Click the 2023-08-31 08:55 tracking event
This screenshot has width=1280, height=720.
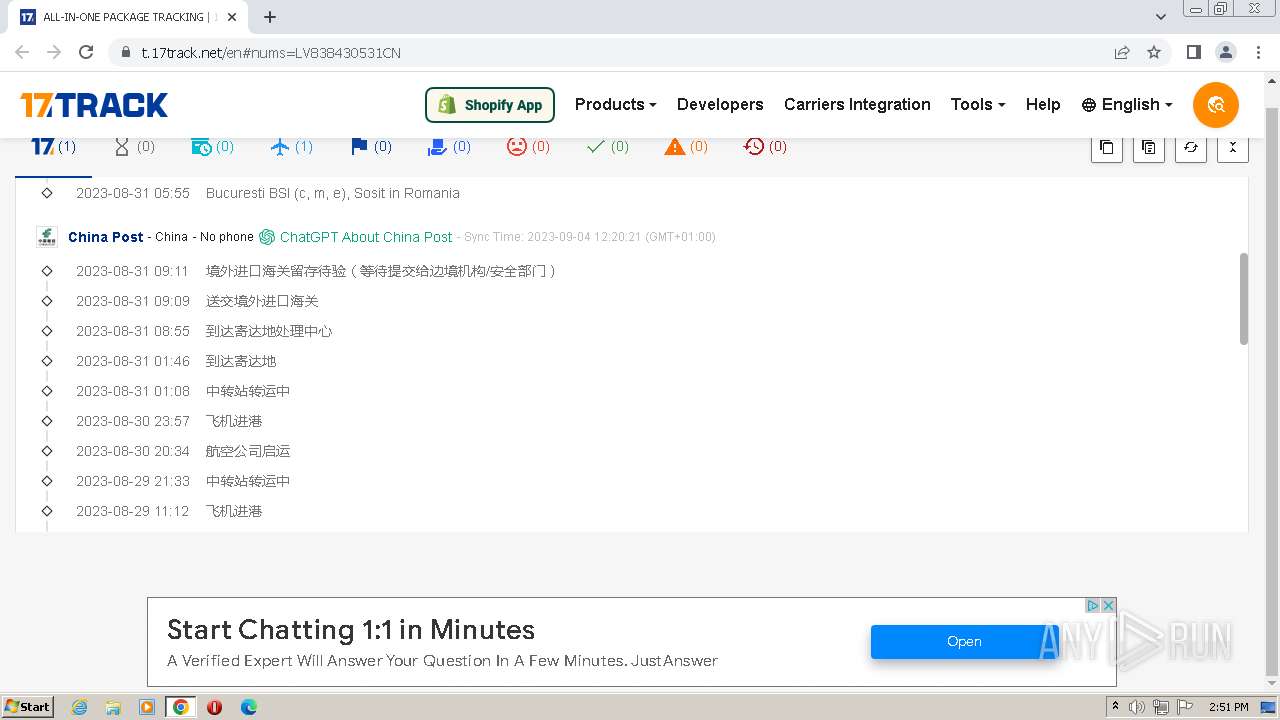(204, 331)
